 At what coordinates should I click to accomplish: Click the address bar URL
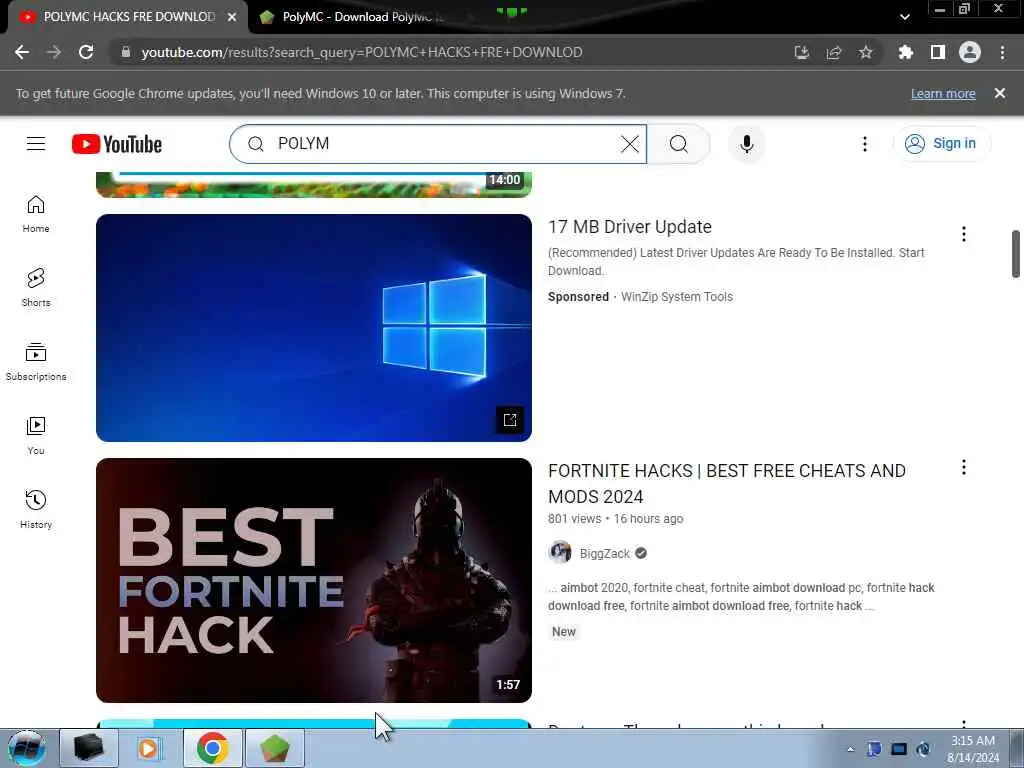pos(361,52)
